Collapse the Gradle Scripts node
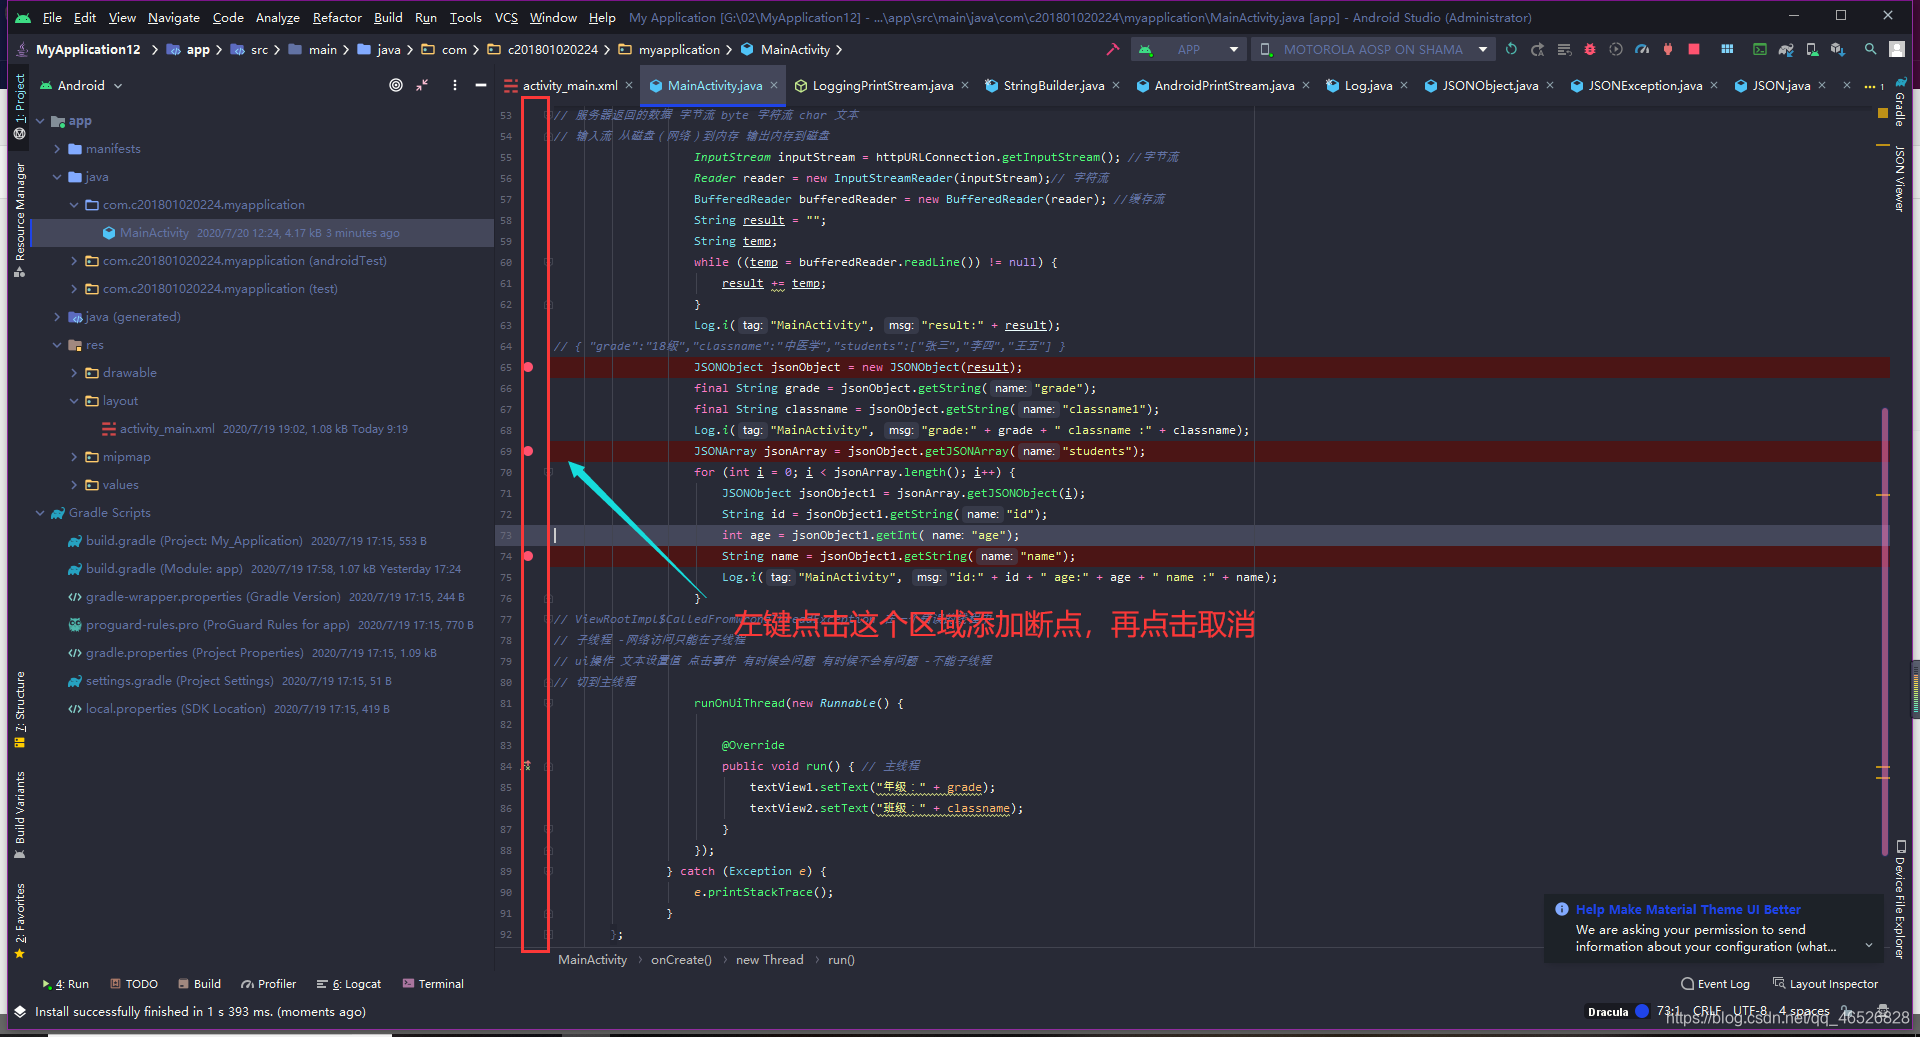The width and height of the screenshot is (1920, 1037). click(x=41, y=513)
